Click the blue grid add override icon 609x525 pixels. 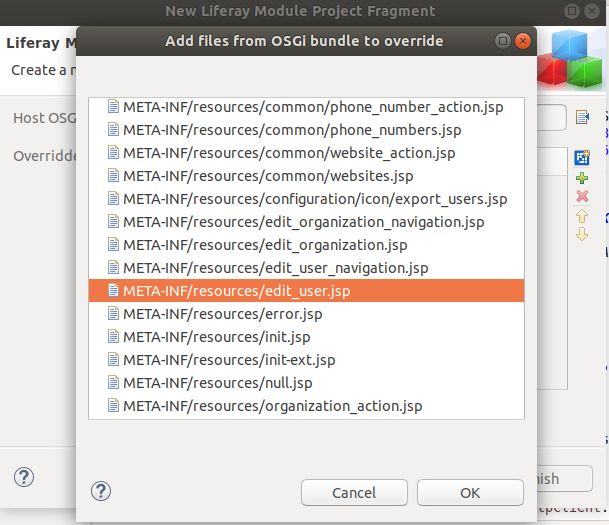582,158
